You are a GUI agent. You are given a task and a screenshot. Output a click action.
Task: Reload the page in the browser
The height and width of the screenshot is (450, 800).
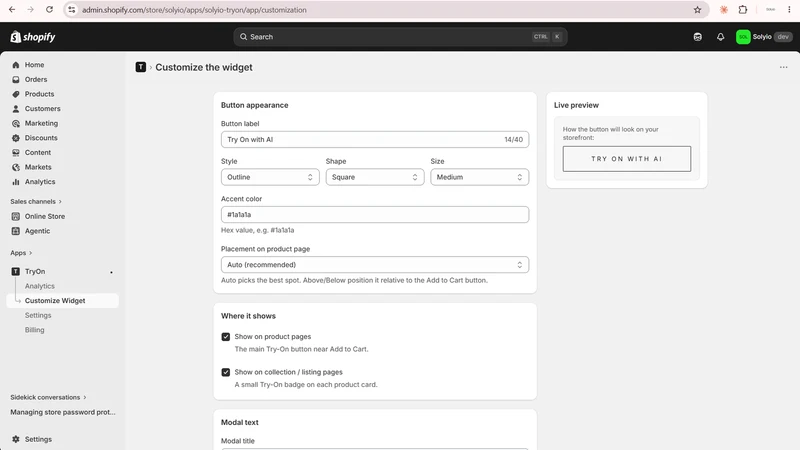pos(49,10)
